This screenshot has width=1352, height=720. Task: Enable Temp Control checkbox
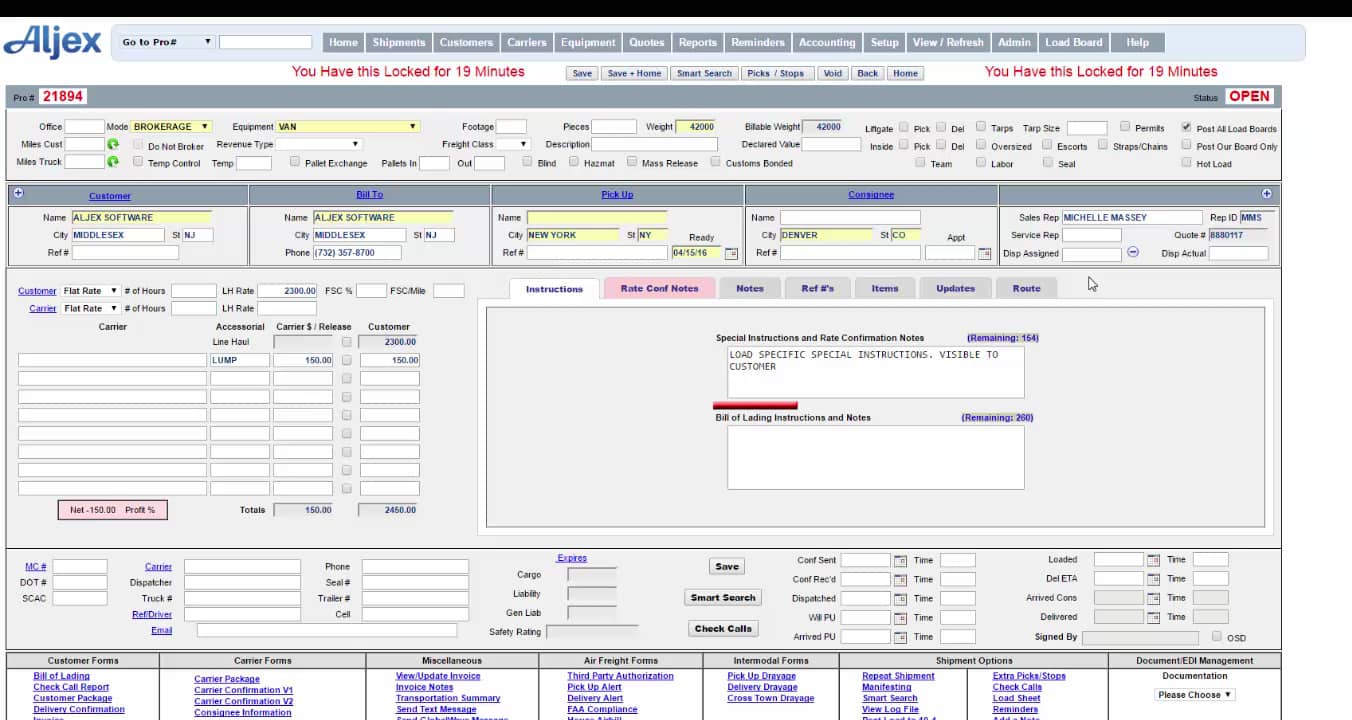(139, 162)
